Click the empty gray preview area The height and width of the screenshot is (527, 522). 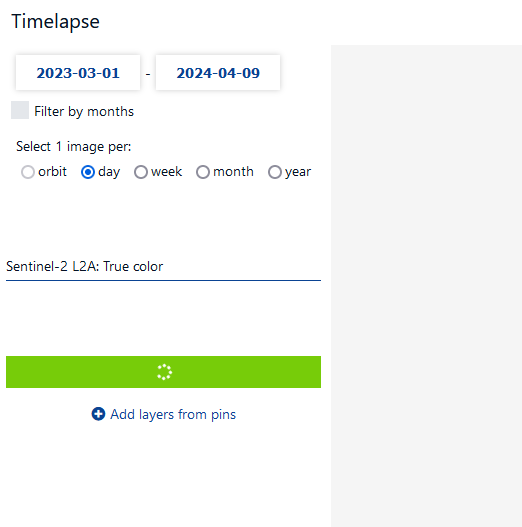click(426, 286)
